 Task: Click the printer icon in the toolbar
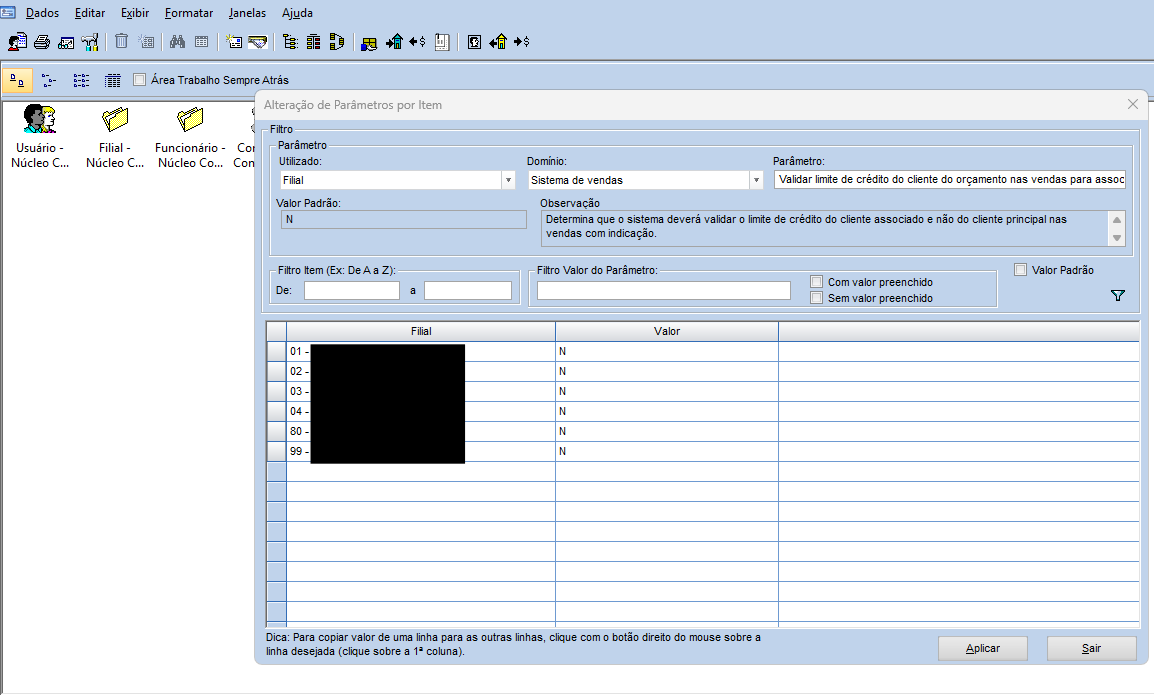pyautogui.click(x=42, y=42)
